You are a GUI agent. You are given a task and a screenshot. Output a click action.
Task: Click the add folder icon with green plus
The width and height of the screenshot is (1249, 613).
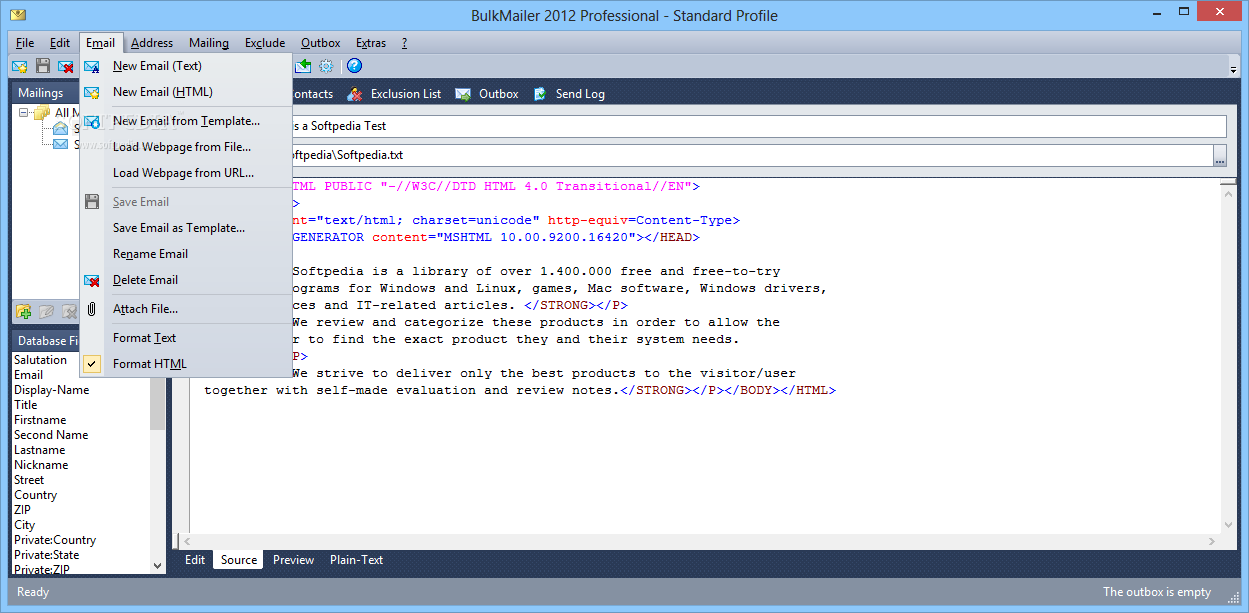point(24,311)
